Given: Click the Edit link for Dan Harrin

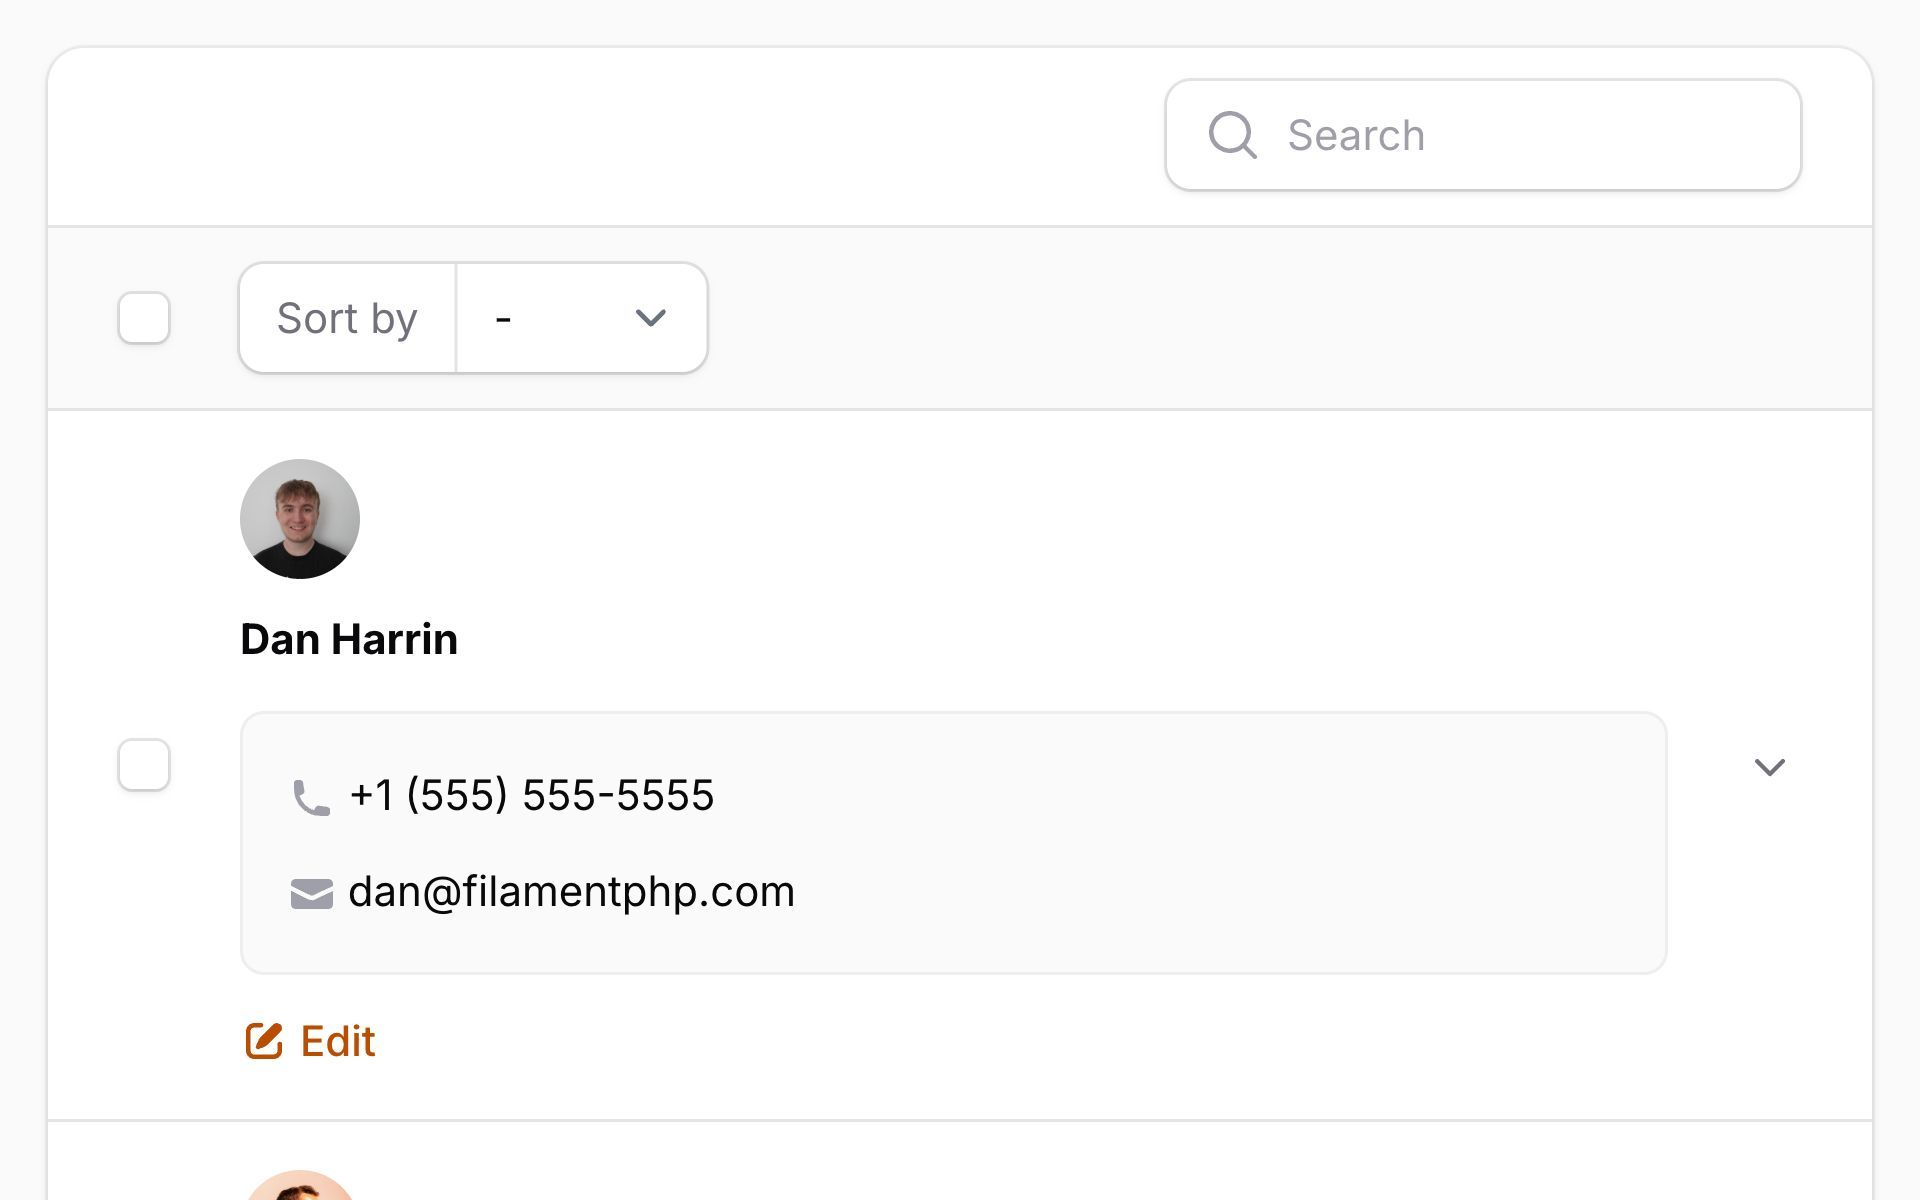Looking at the screenshot, I should point(311,1041).
